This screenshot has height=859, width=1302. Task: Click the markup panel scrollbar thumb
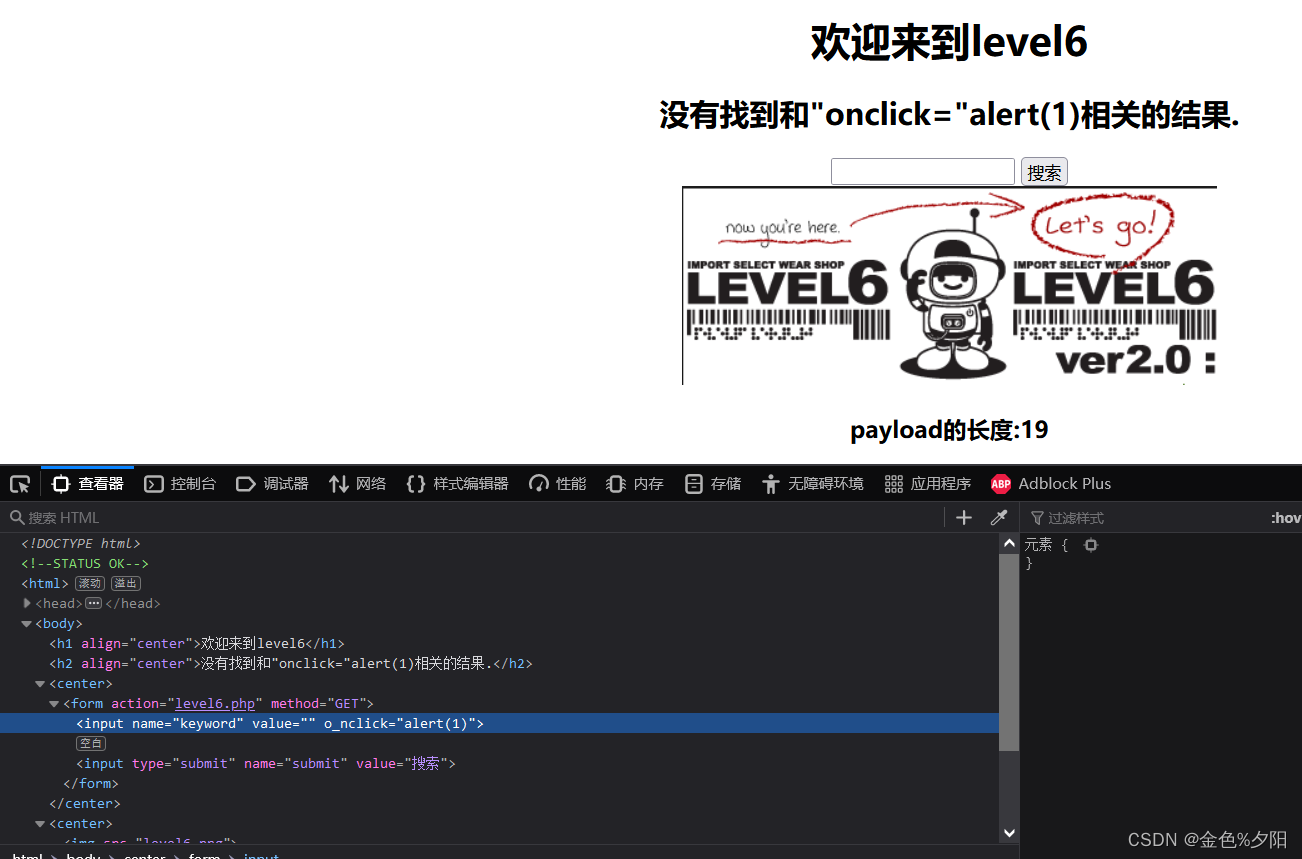1009,652
